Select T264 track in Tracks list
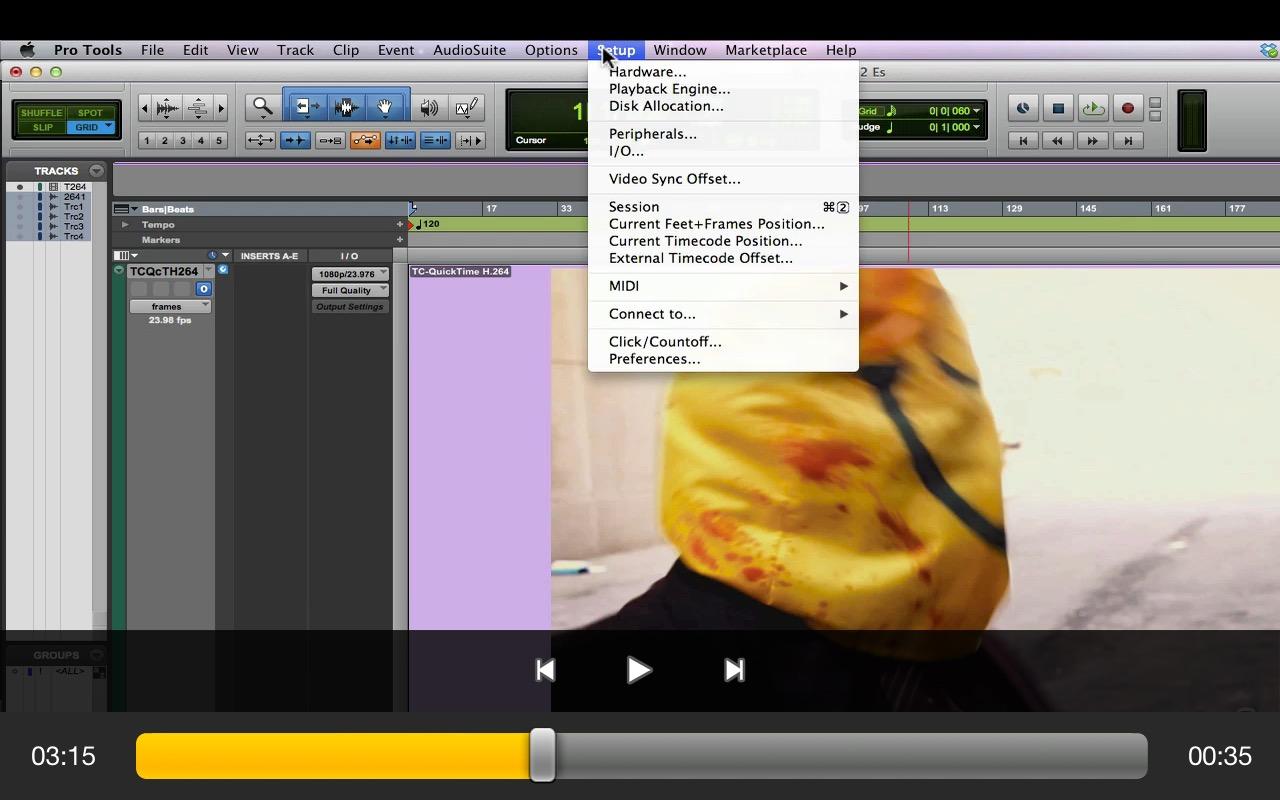 tap(75, 187)
